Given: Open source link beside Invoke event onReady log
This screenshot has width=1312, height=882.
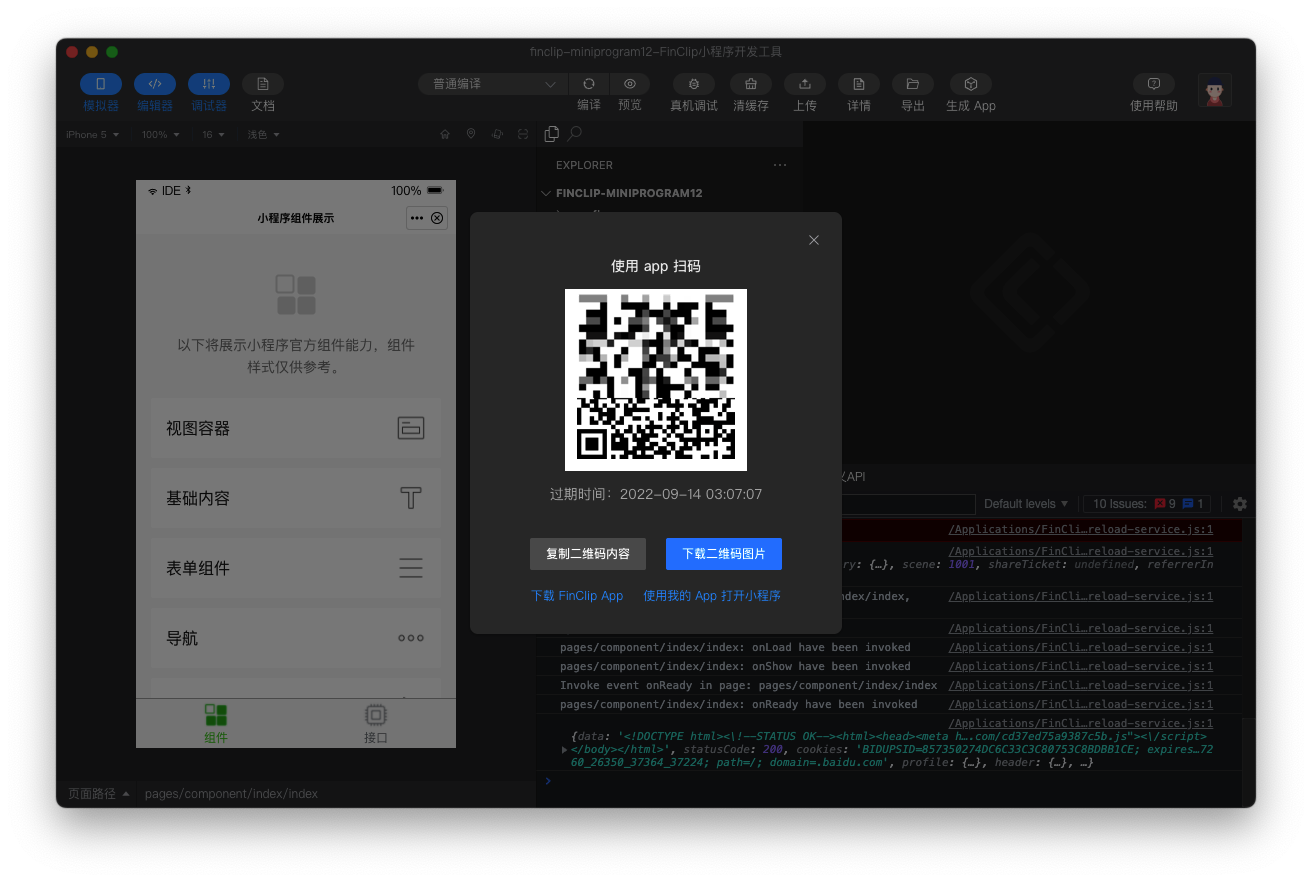Looking at the screenshot, I should point(1080,685).
